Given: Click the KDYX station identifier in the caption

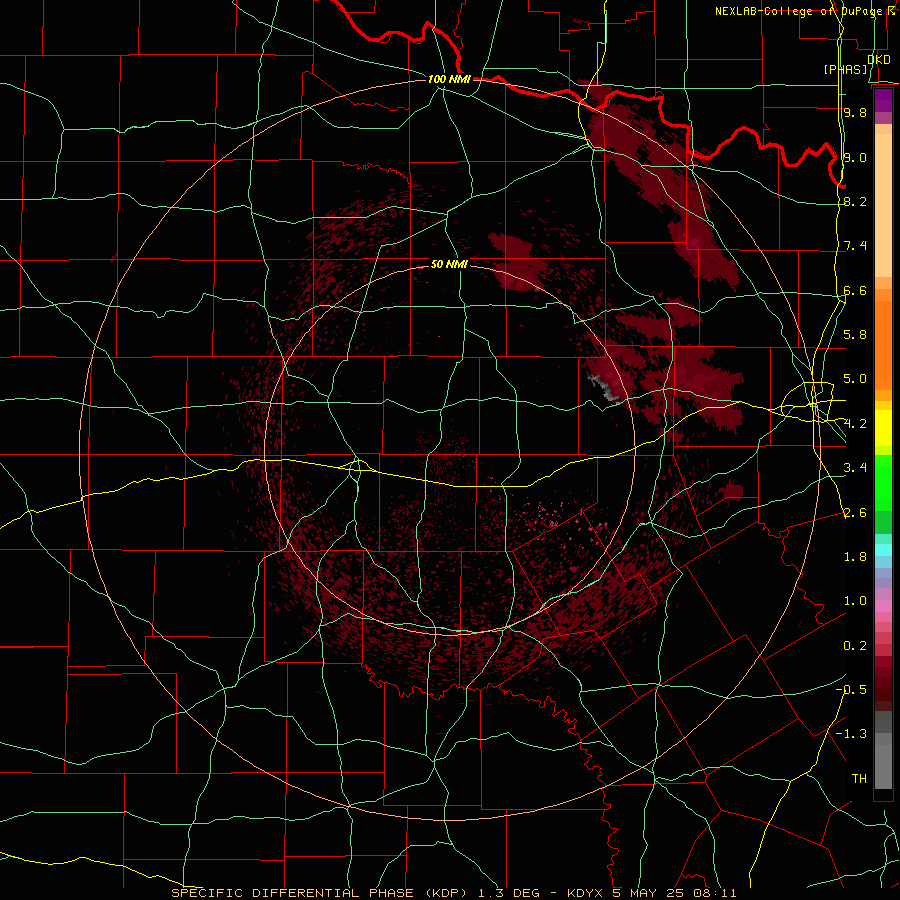Looking at the screenshot, I should [x=585, y=893].
